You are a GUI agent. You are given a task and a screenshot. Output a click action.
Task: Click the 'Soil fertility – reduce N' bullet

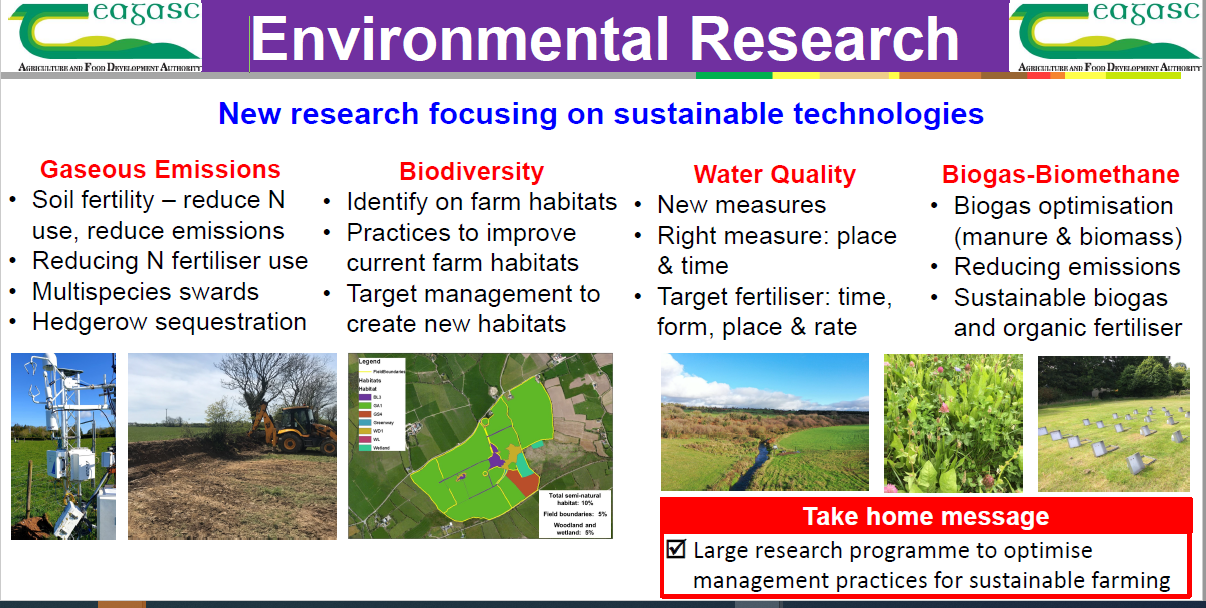158,200
